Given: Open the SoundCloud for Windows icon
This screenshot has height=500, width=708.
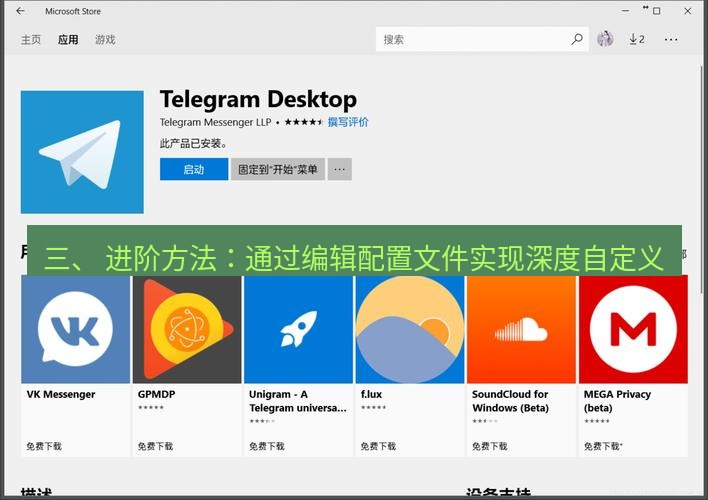Looking at the screenshot, I should click(x=522, y=329).
